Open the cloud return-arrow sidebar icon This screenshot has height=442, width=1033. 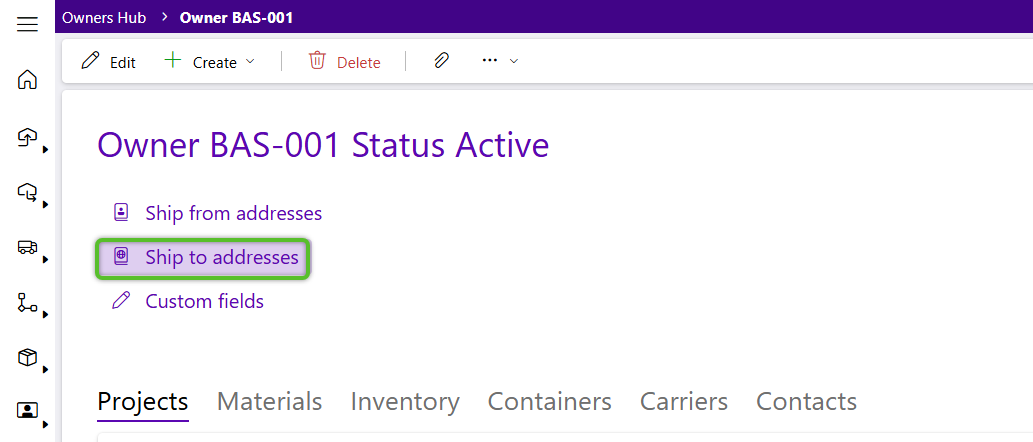pyautogui.click(x=27, y=192)
